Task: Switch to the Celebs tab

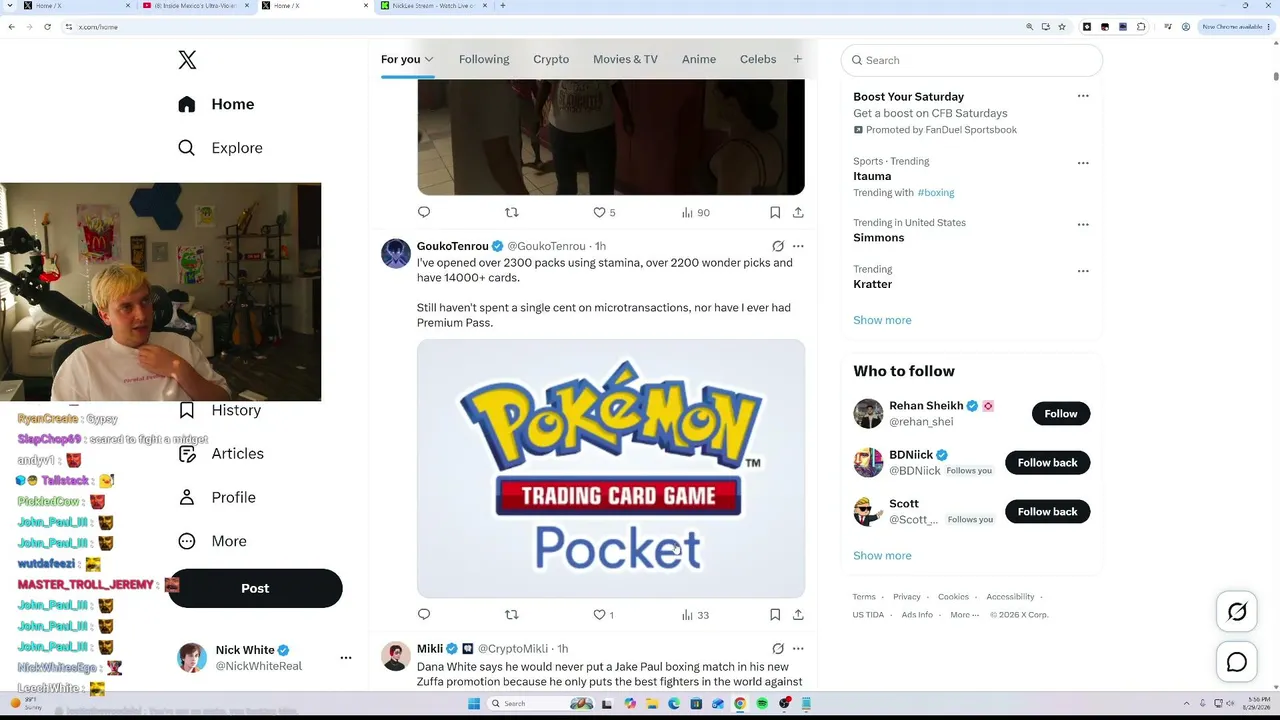Action: point(758,59)
